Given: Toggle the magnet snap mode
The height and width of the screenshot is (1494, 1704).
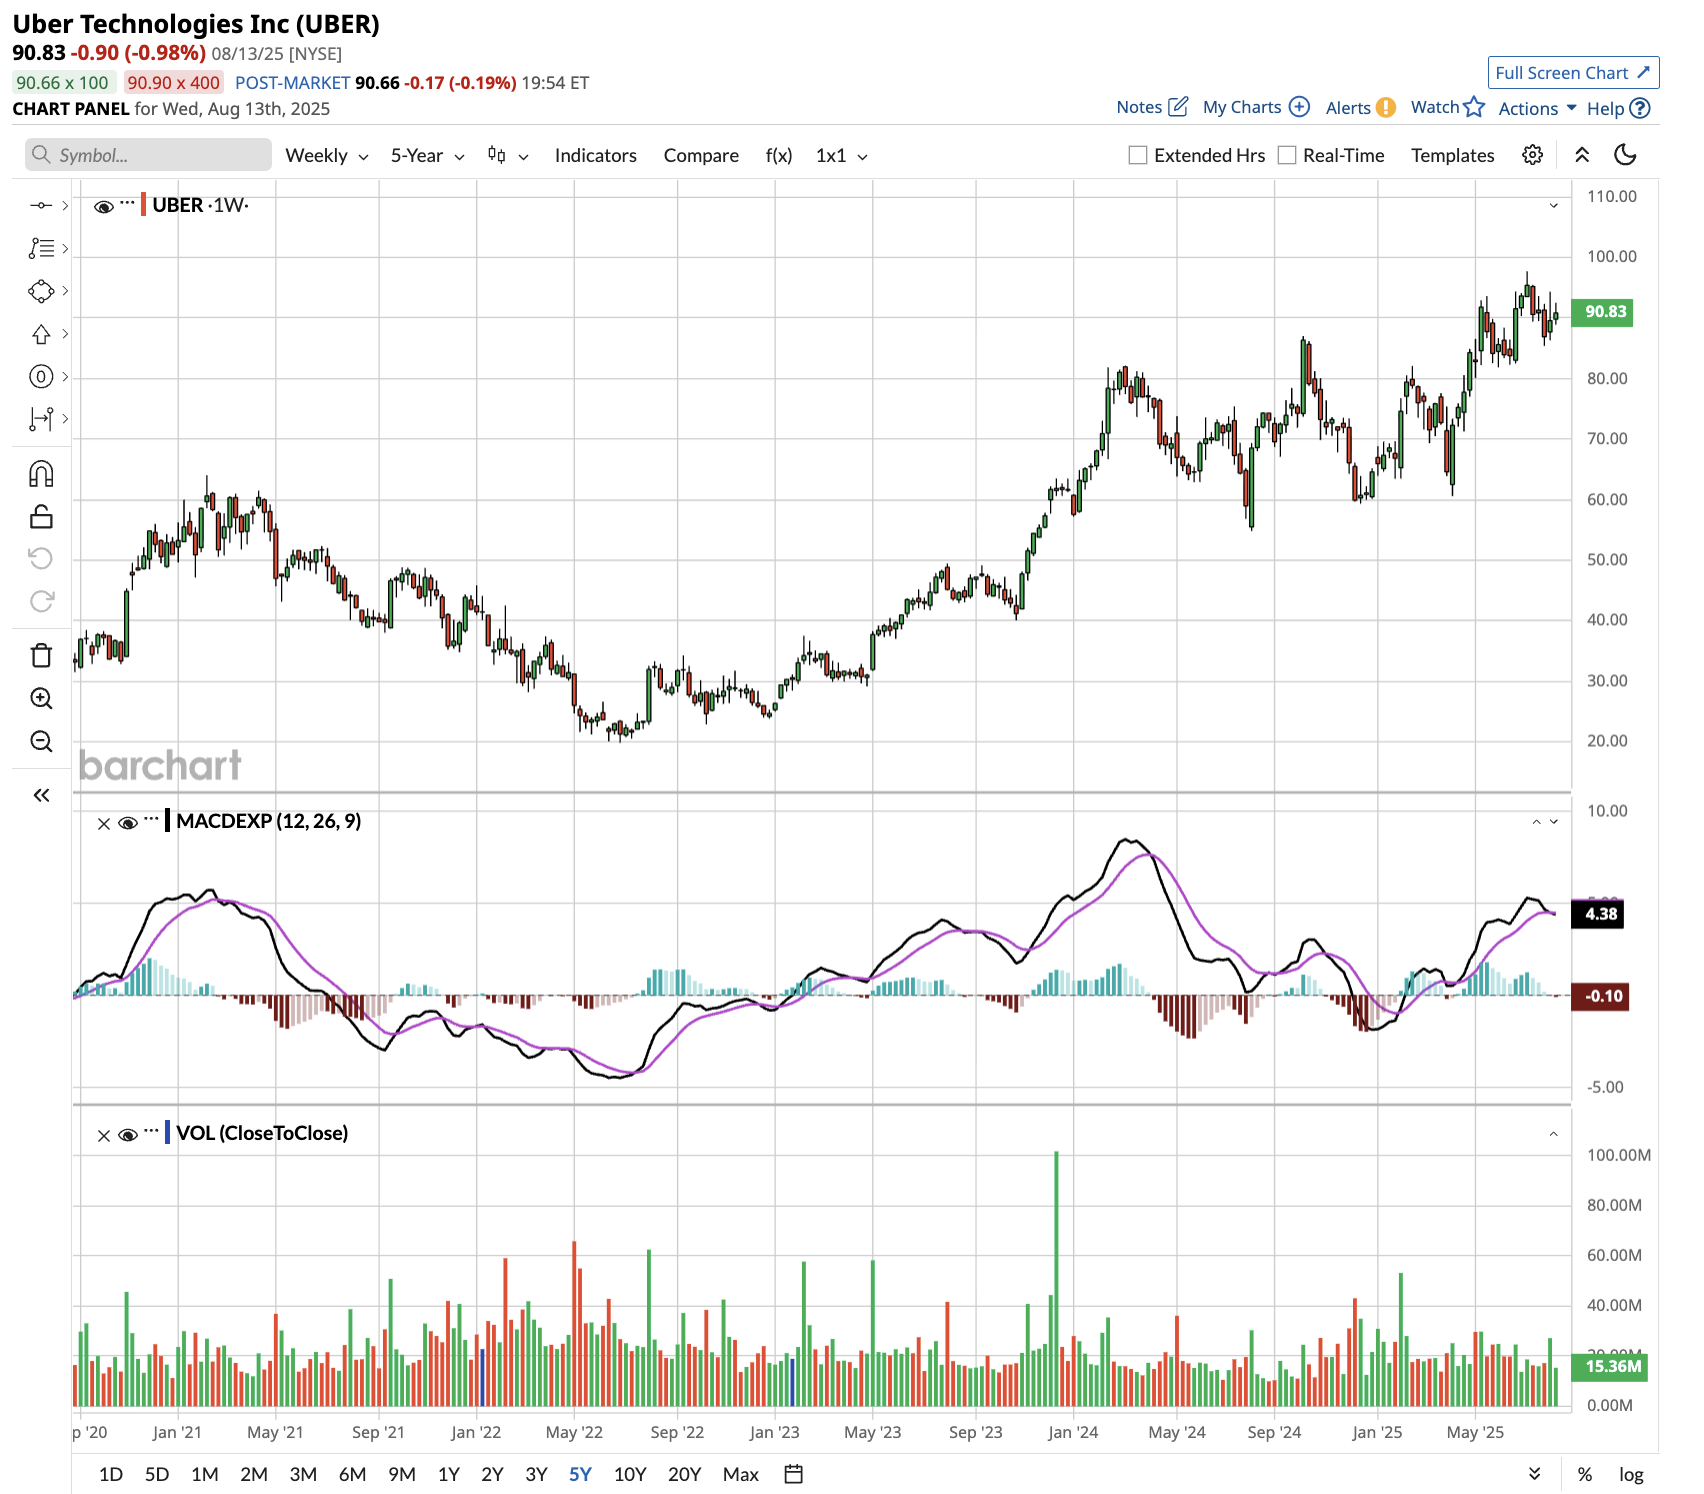Looking at the screenshot, I should point(41,473).
